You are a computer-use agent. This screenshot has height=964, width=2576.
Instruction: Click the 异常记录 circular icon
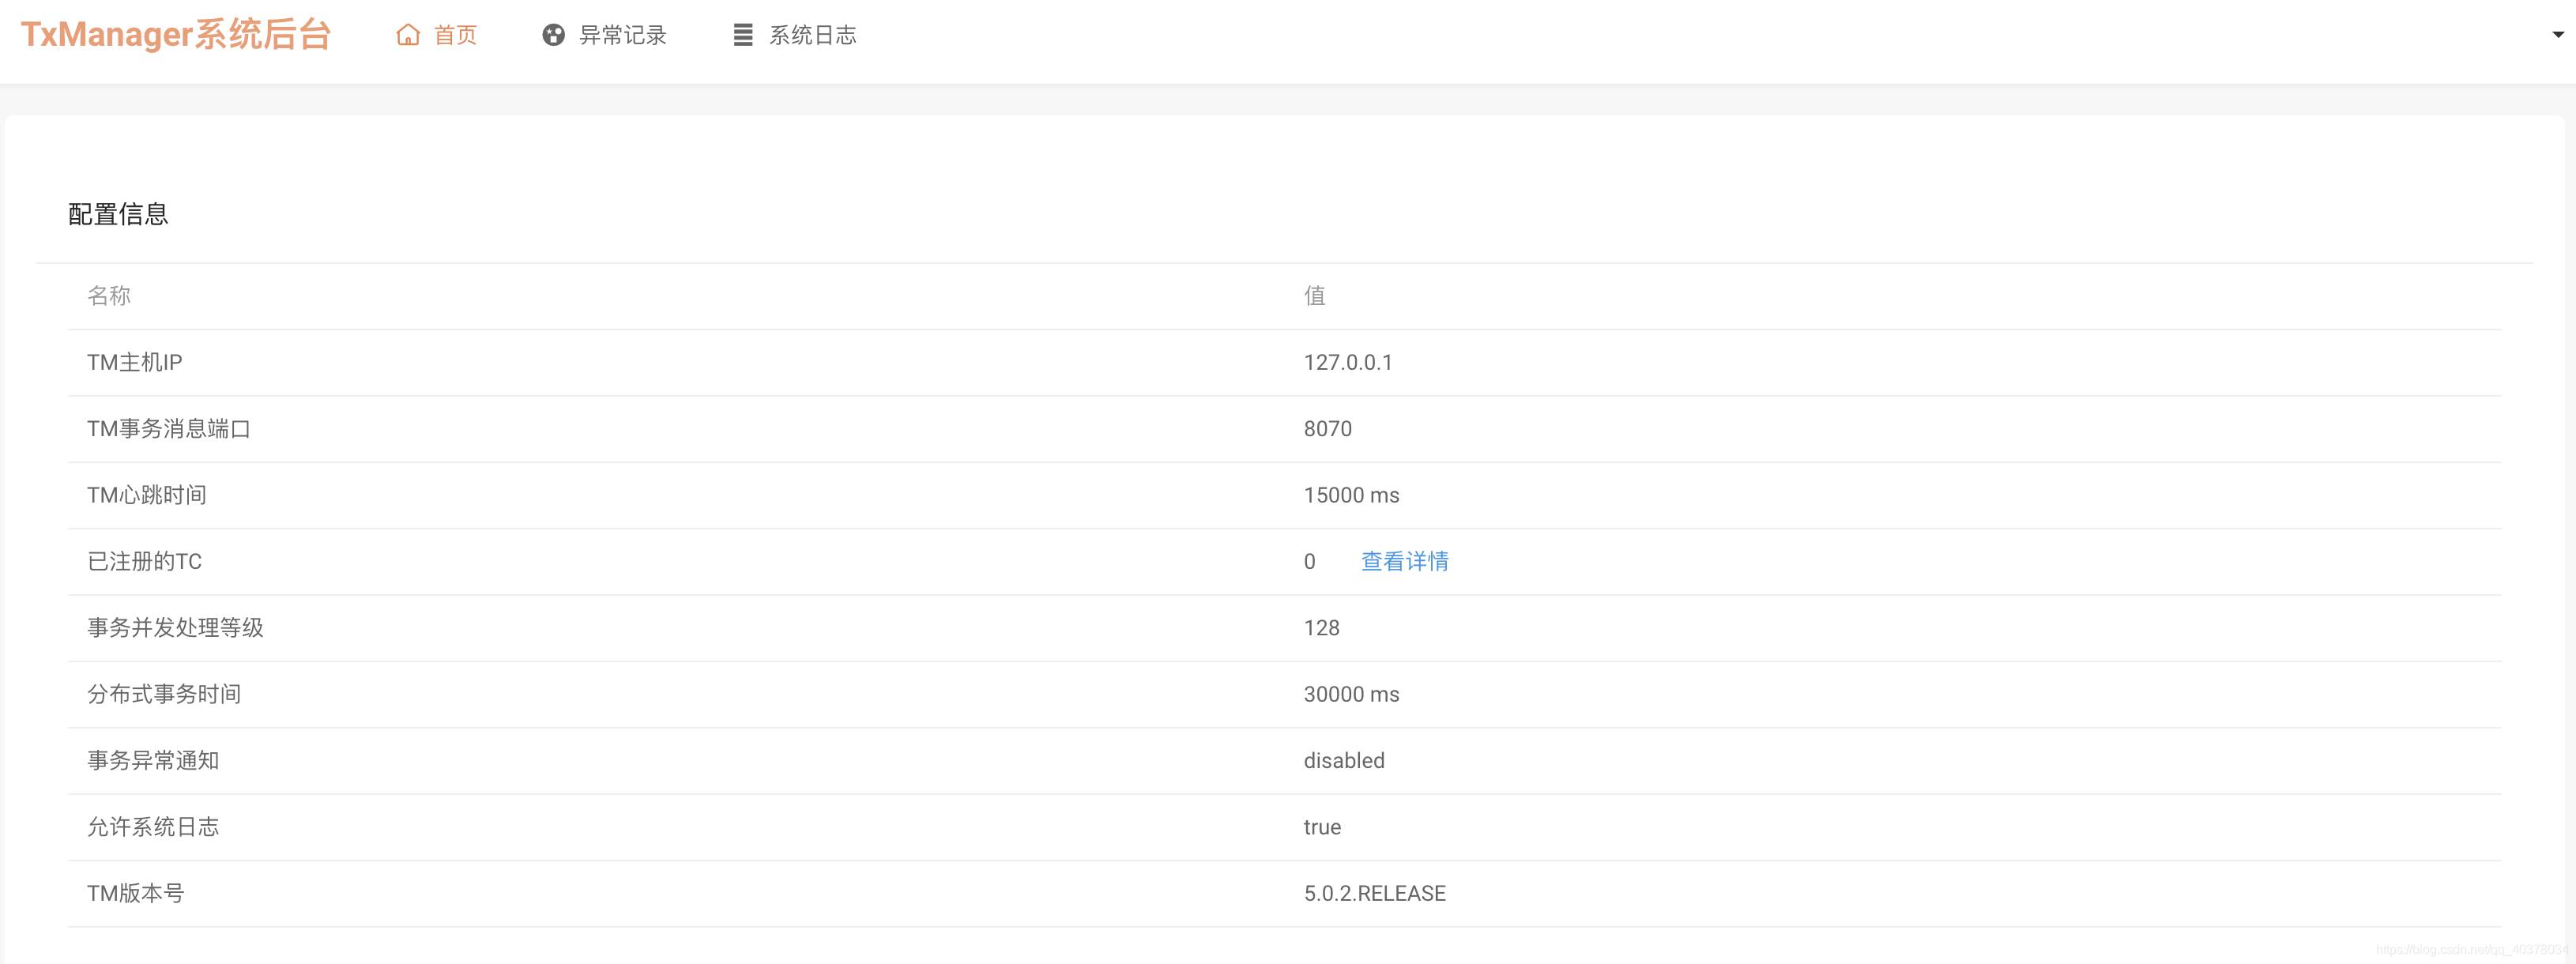(x=553, y=35)
